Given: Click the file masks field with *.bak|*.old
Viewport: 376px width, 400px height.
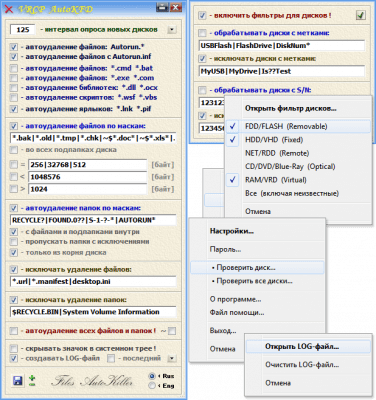Looking at the screenshot, I should (93, 138).
